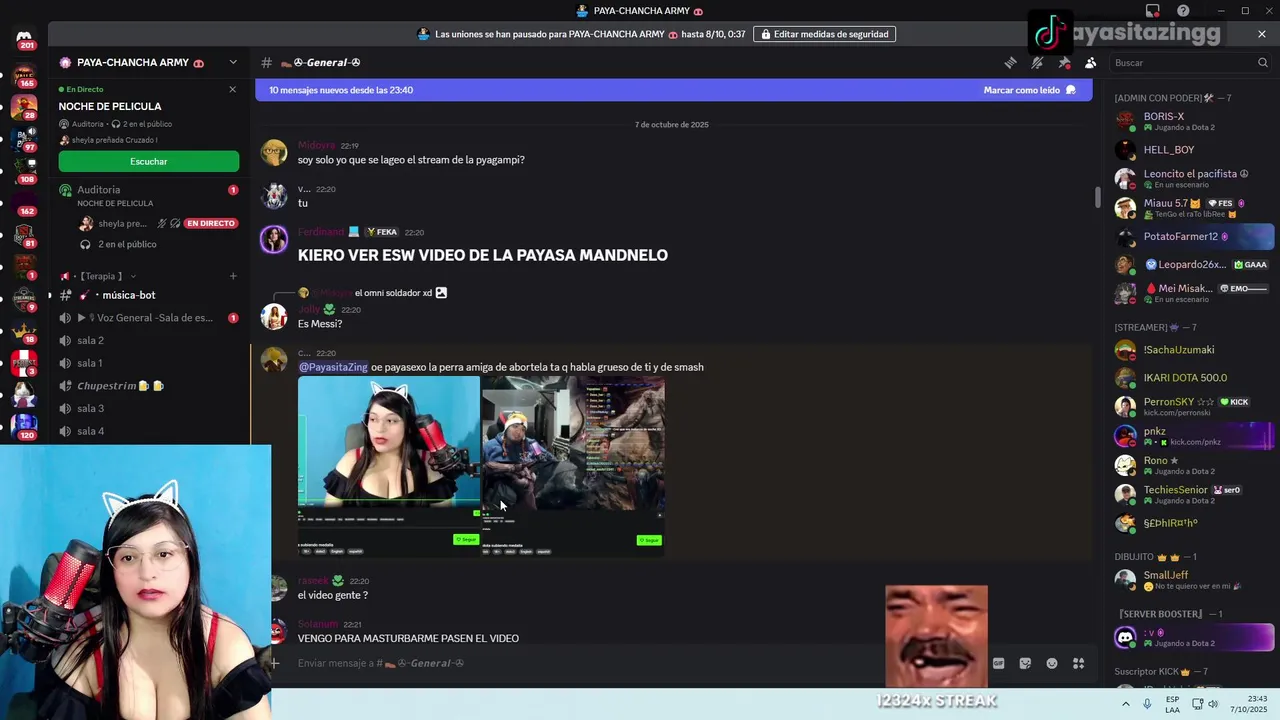Open member !SachaUzumaki profile
This screenshot has width=1280, height=720.
click(1192, 350)
